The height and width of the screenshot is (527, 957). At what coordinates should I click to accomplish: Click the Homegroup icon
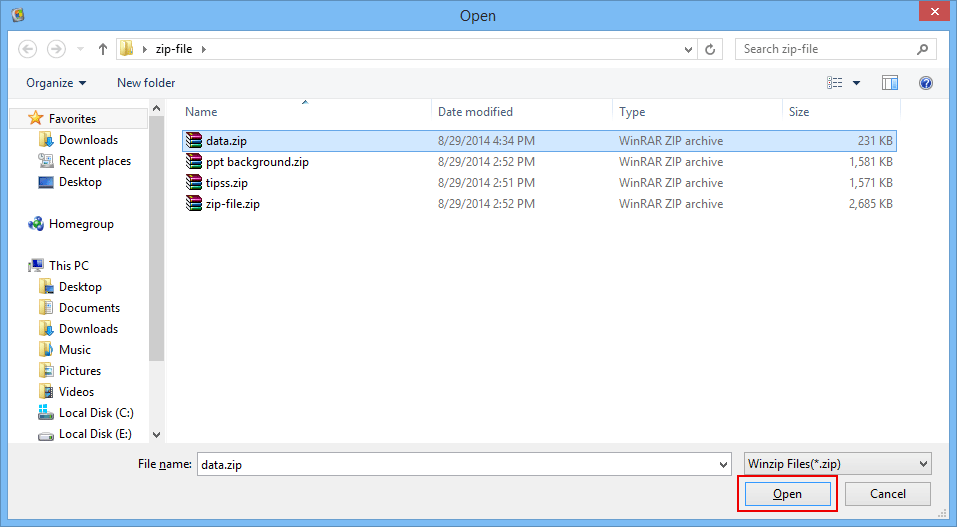pos(36,224)
